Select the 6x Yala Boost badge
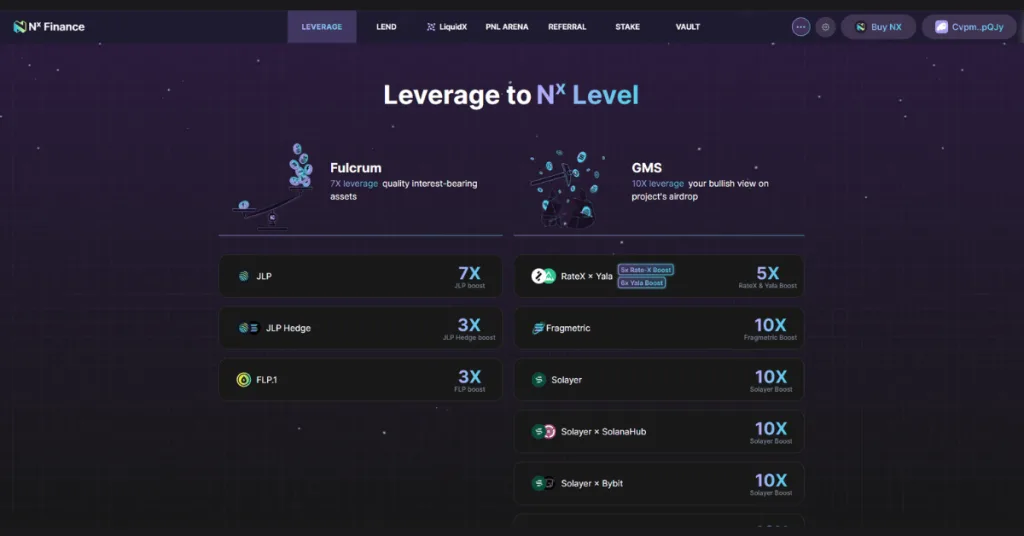Screen dimensions: 1024x536 [643, 283]
